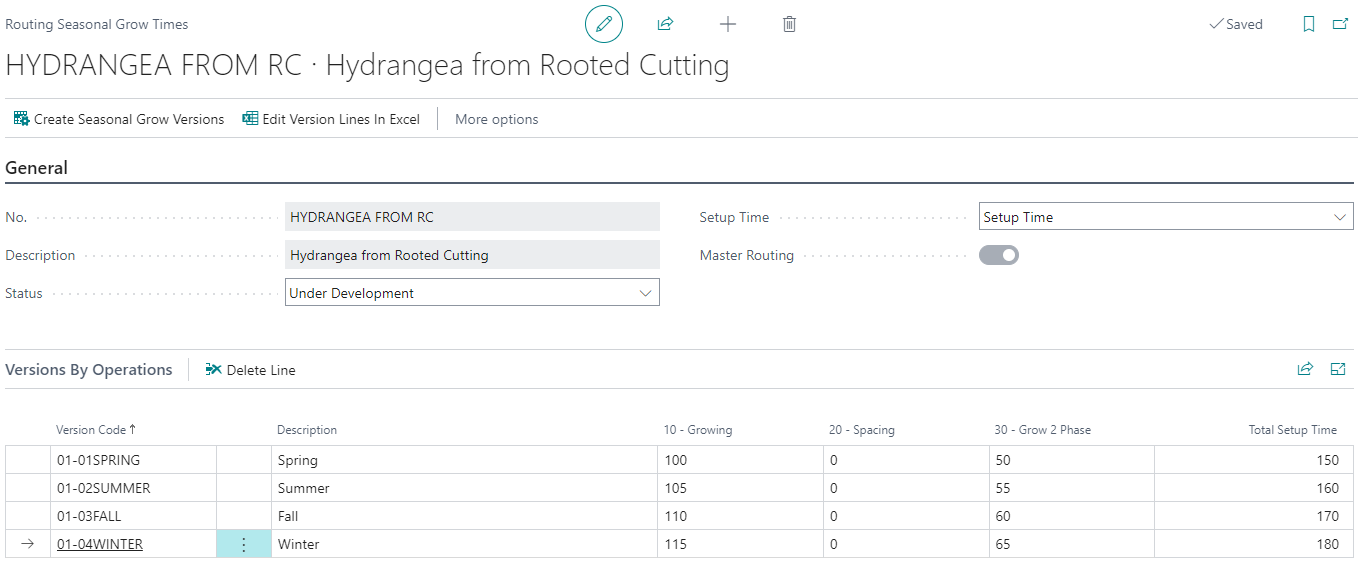Open row options for 01-04WINTER
This screenshot has height=563, width=1358.
tap(244, 544)
